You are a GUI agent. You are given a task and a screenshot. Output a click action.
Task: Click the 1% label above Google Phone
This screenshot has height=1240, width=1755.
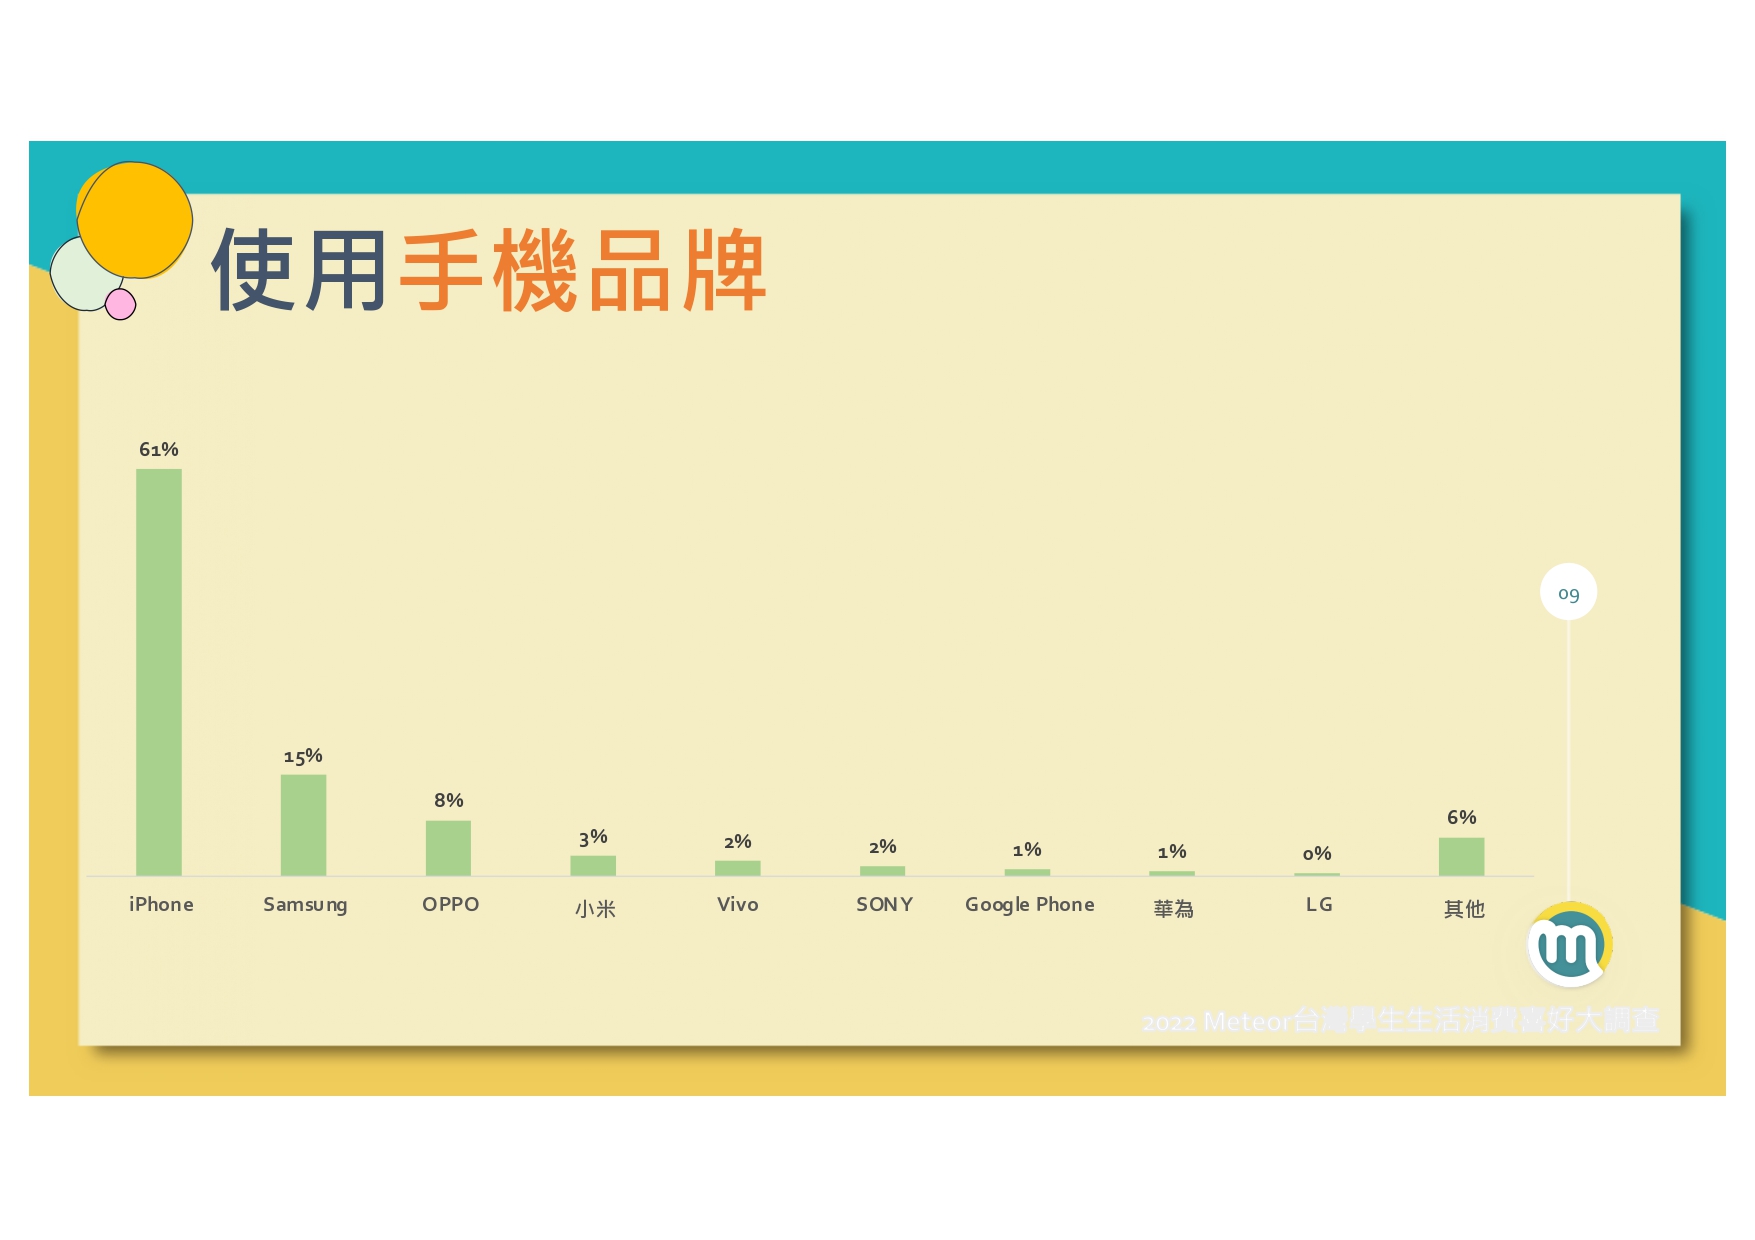click(x=1027, y=849)
